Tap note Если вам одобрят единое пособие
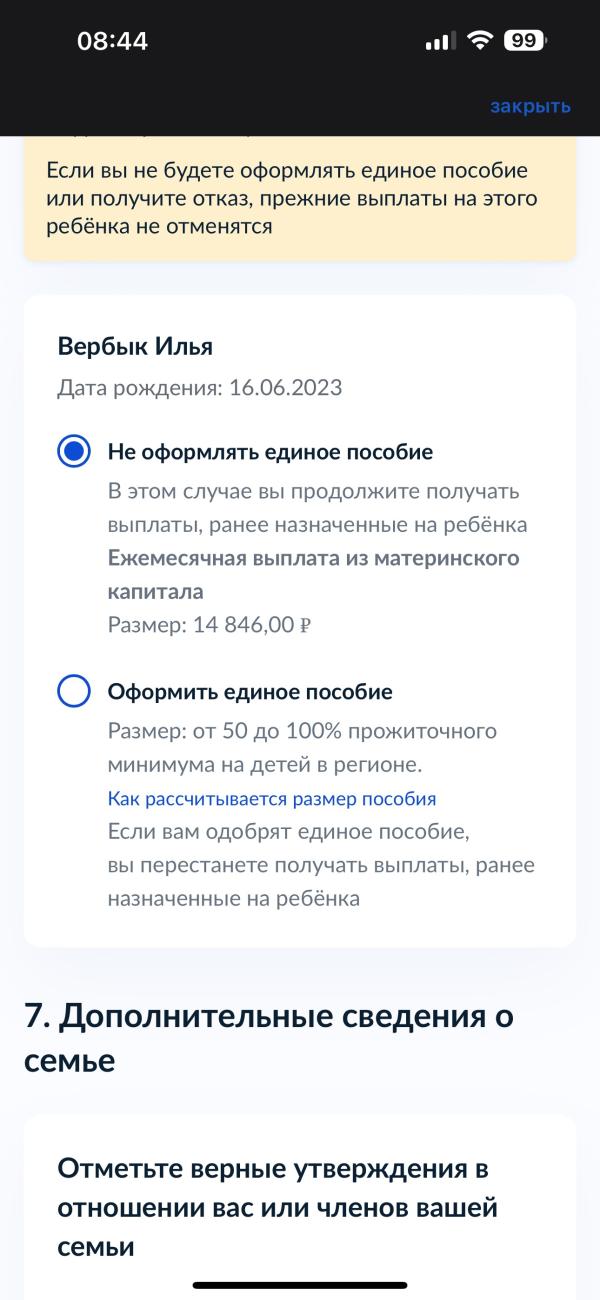 coord(288,832)
